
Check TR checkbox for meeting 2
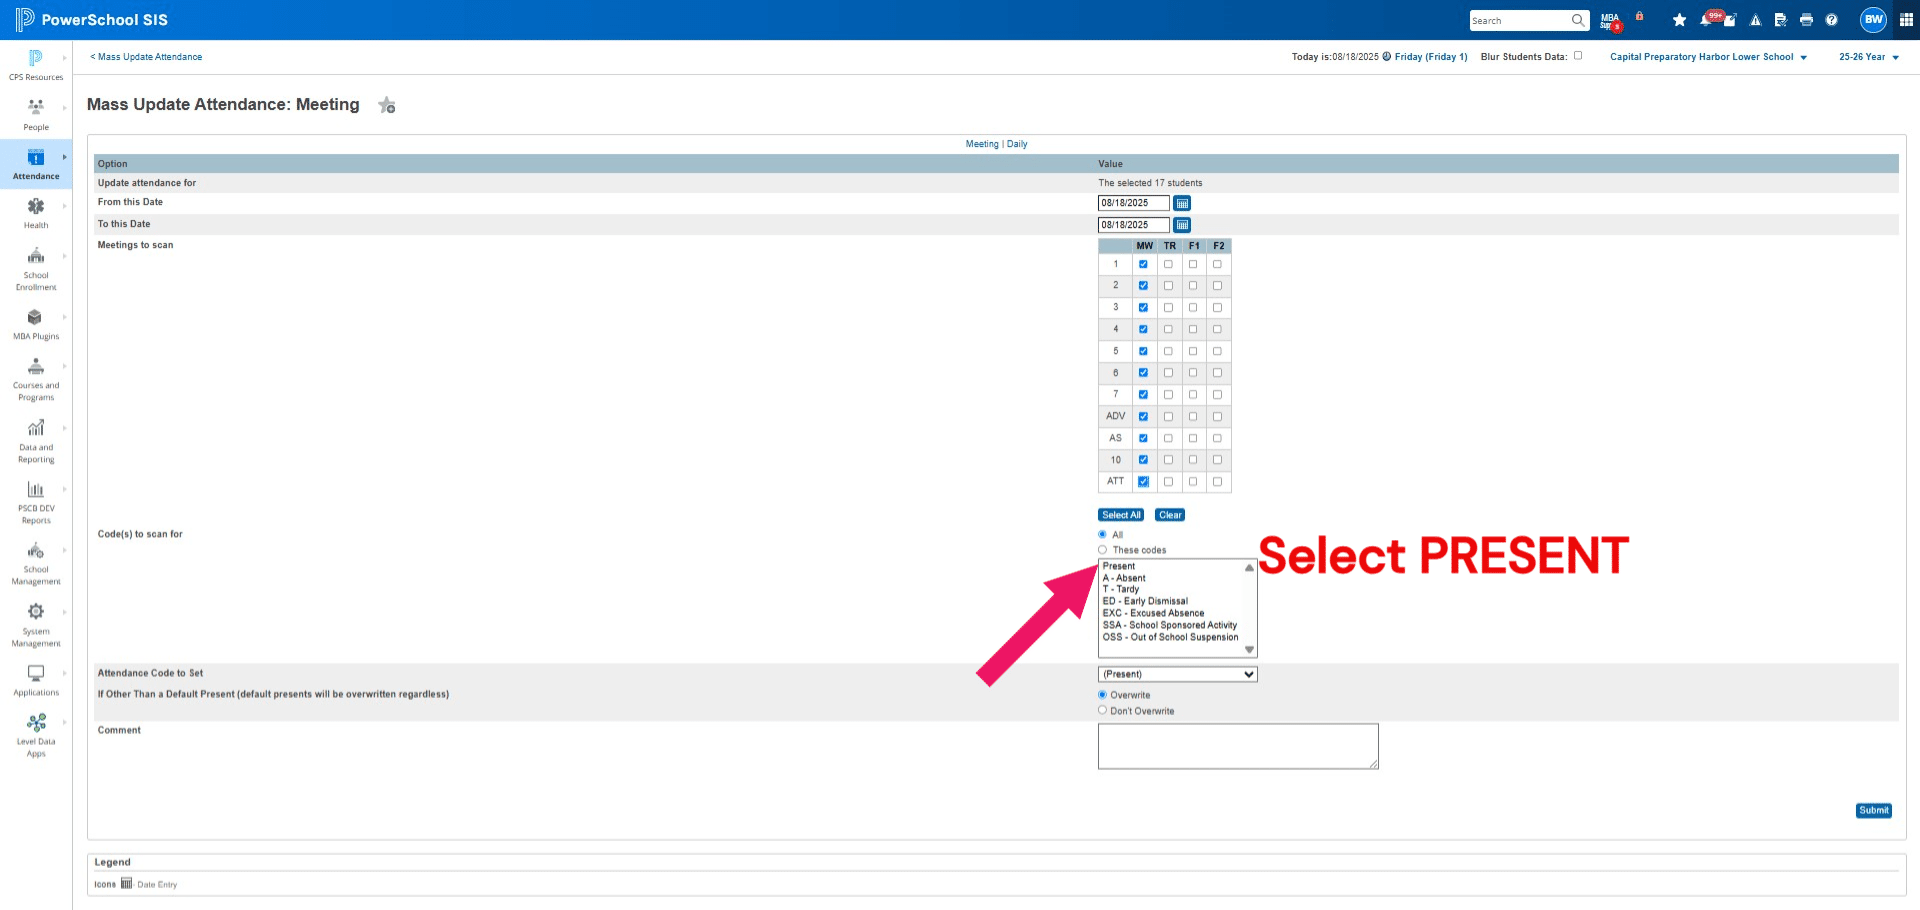point(1168,286)
